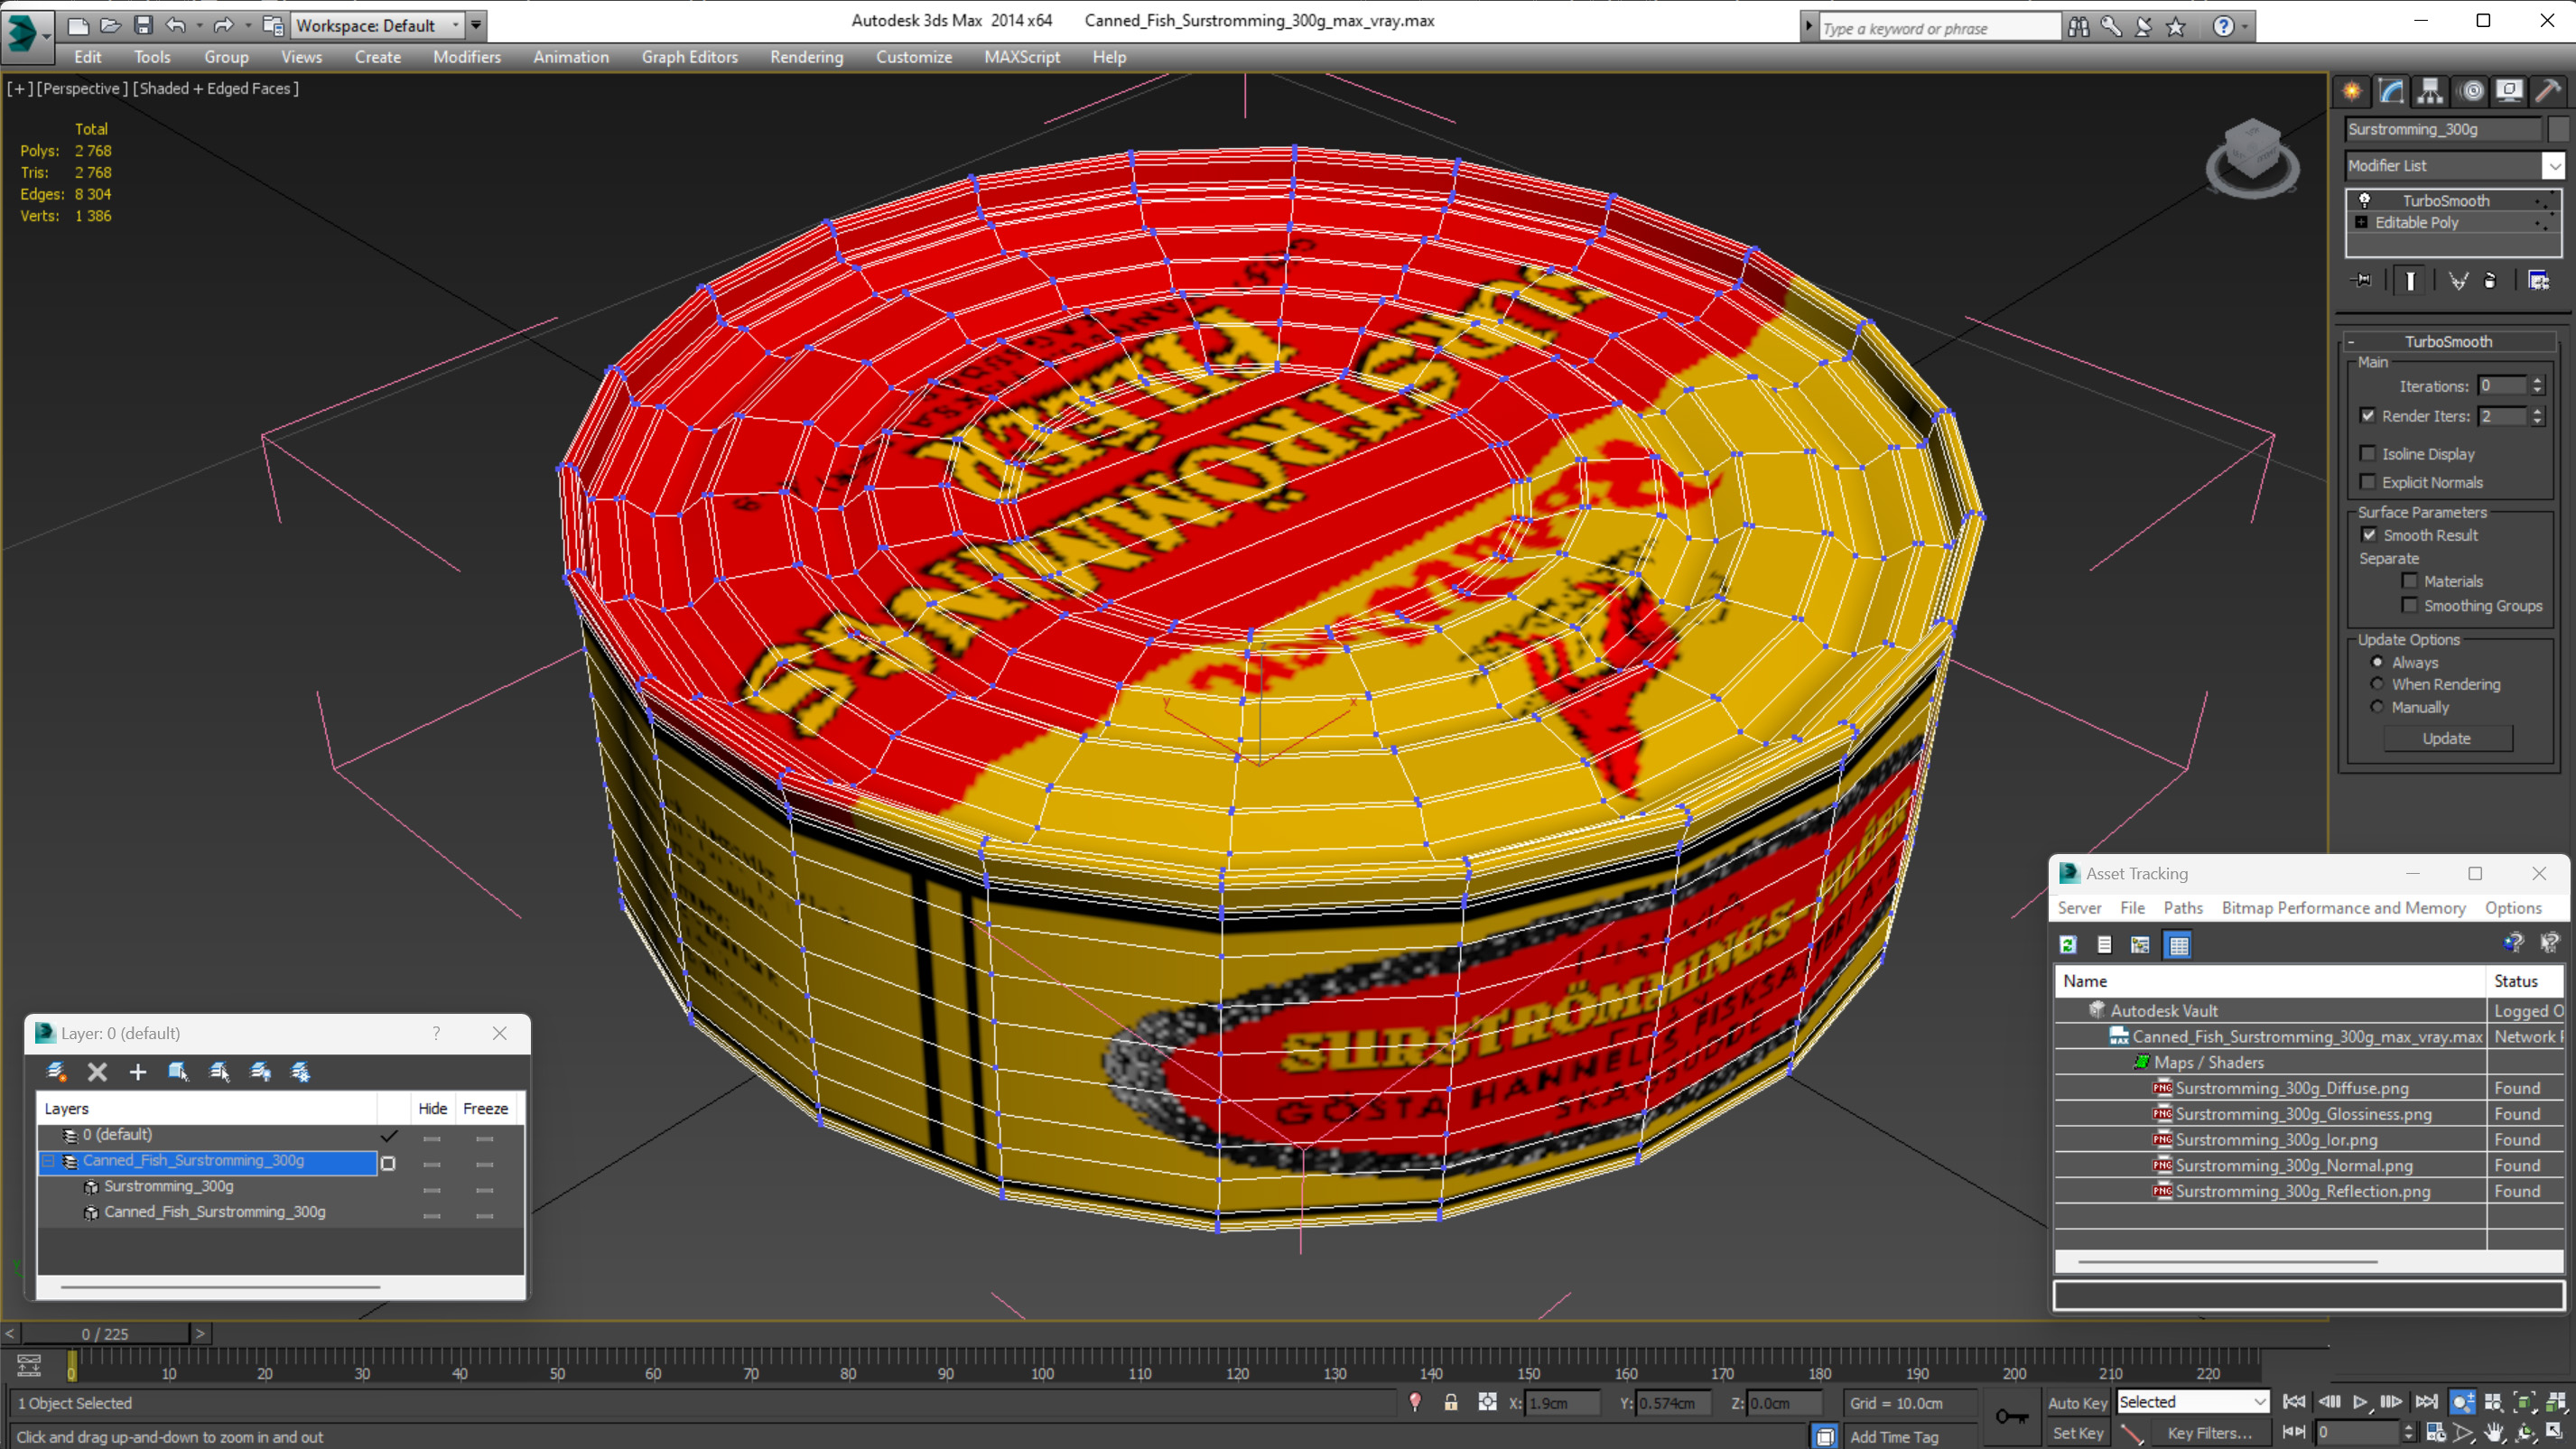Click Refresh icon in Asset Tracking
The width and height of the screenshot is (2576, 1449).
tap(2068, 944)
